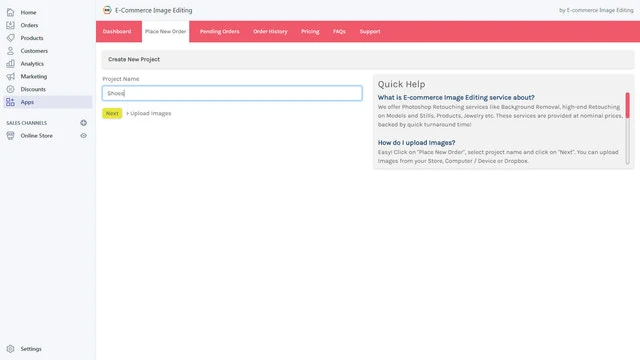View Online Store using eye icon
The height and width of the screenshot is (360, 640).
pyautogui.click(x=83, y=136)
